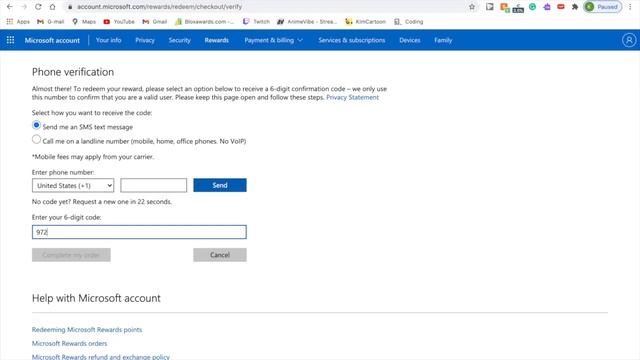The height and width of the screenshot is (360, 640).
Task: Click the browser address bar URL
Action: (x=159, y=7)
